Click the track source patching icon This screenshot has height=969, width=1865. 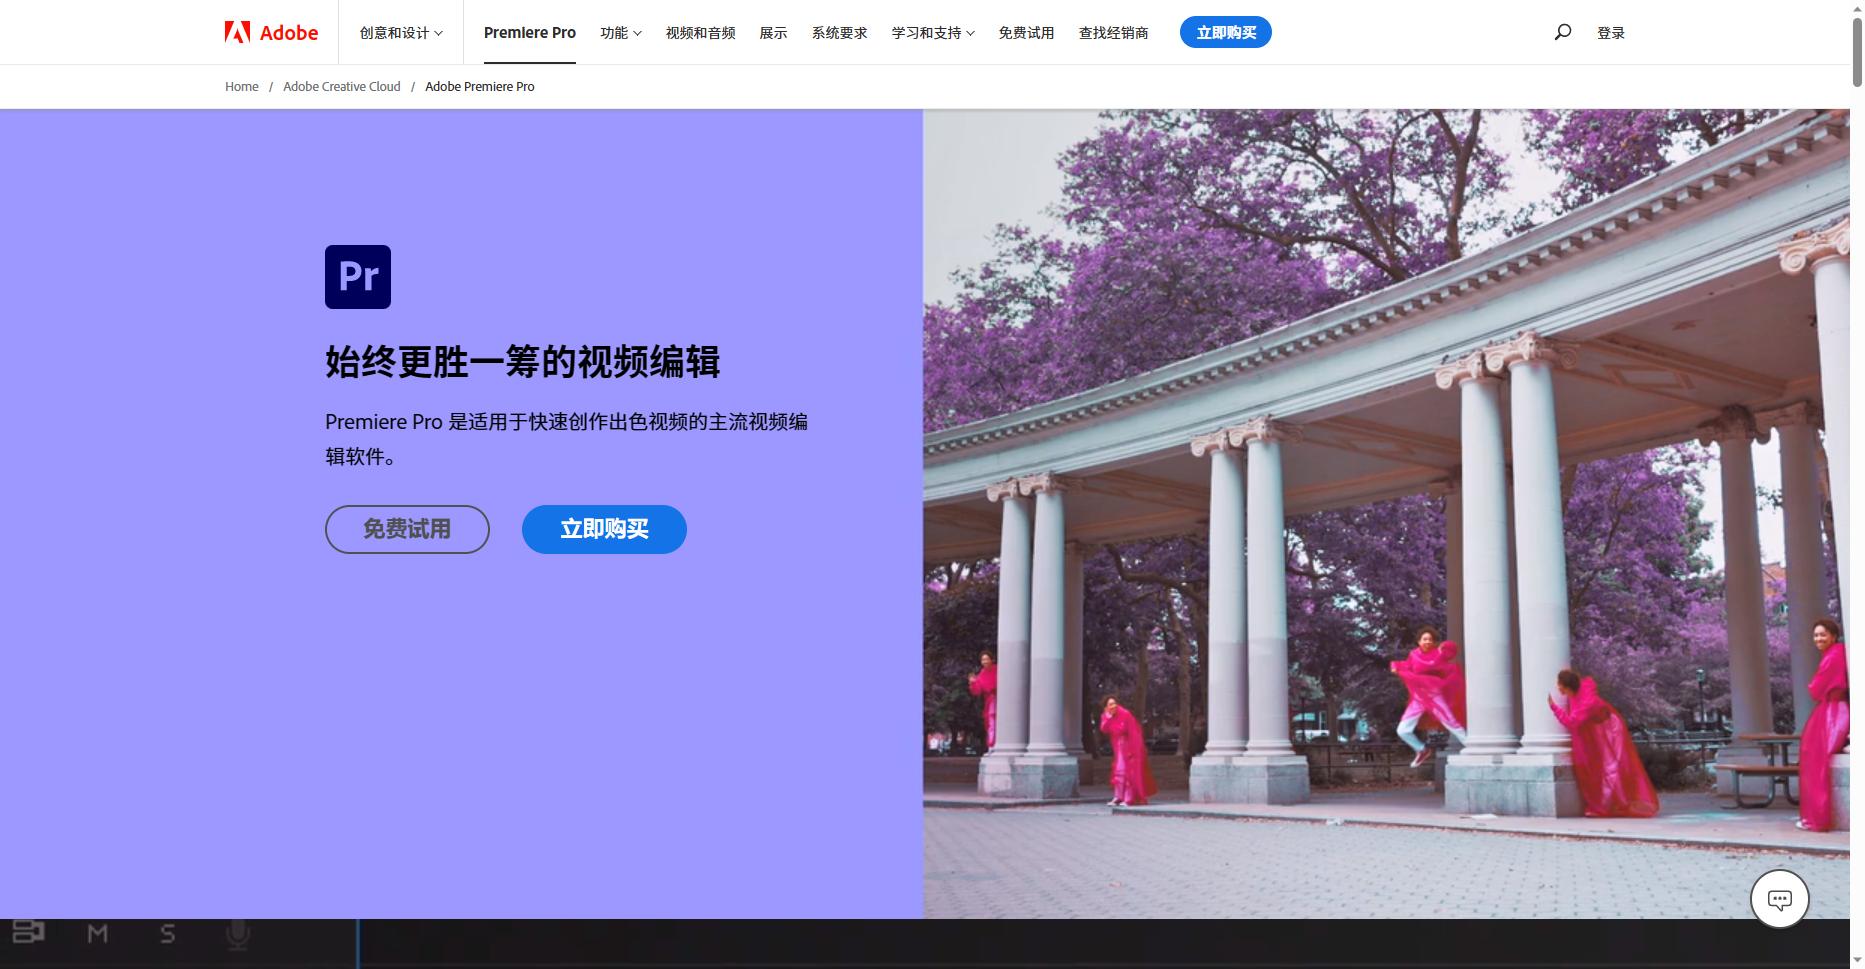(31, 934)
